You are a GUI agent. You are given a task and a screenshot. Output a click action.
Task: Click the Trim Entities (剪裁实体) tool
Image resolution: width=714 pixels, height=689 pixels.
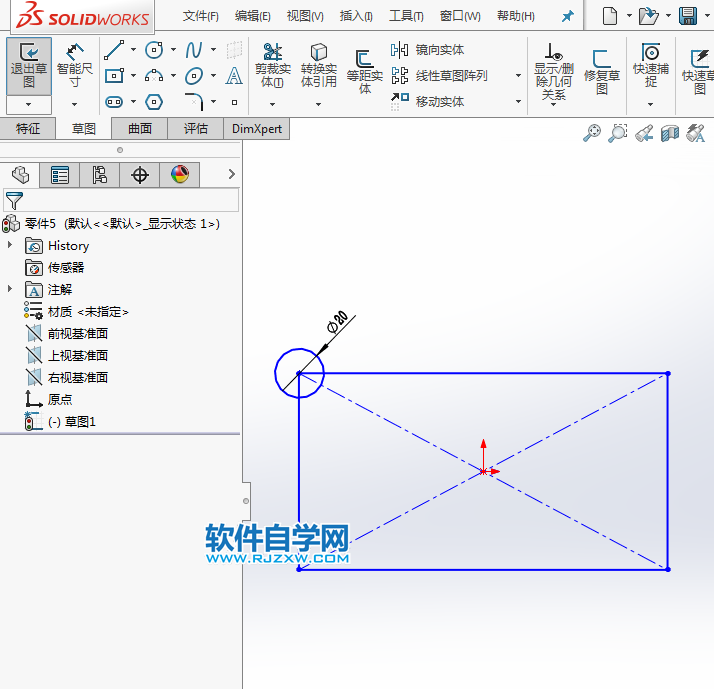pyautogui.click(x=272, y=66)
